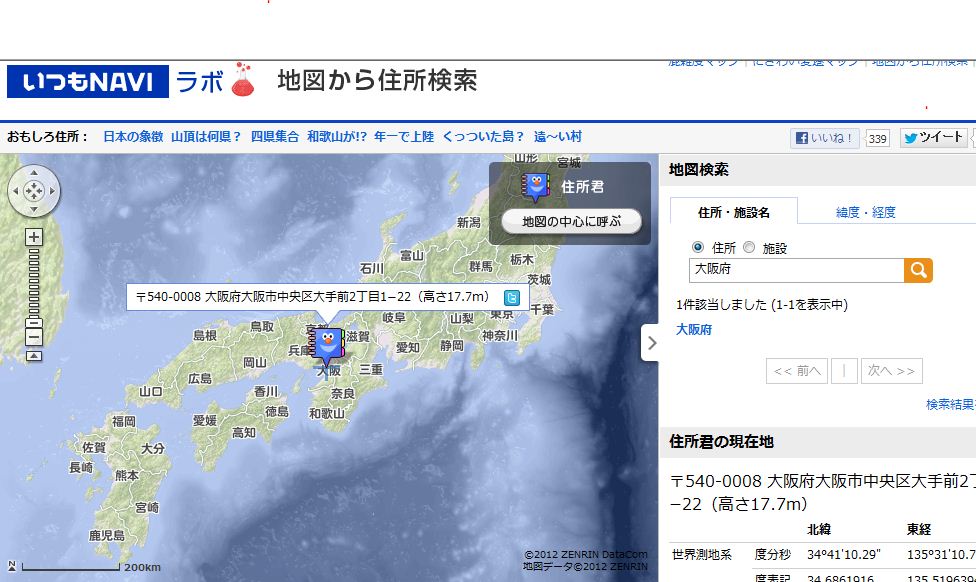
Task: Open the 遠〜い村 link
Action: coord(558,136)
